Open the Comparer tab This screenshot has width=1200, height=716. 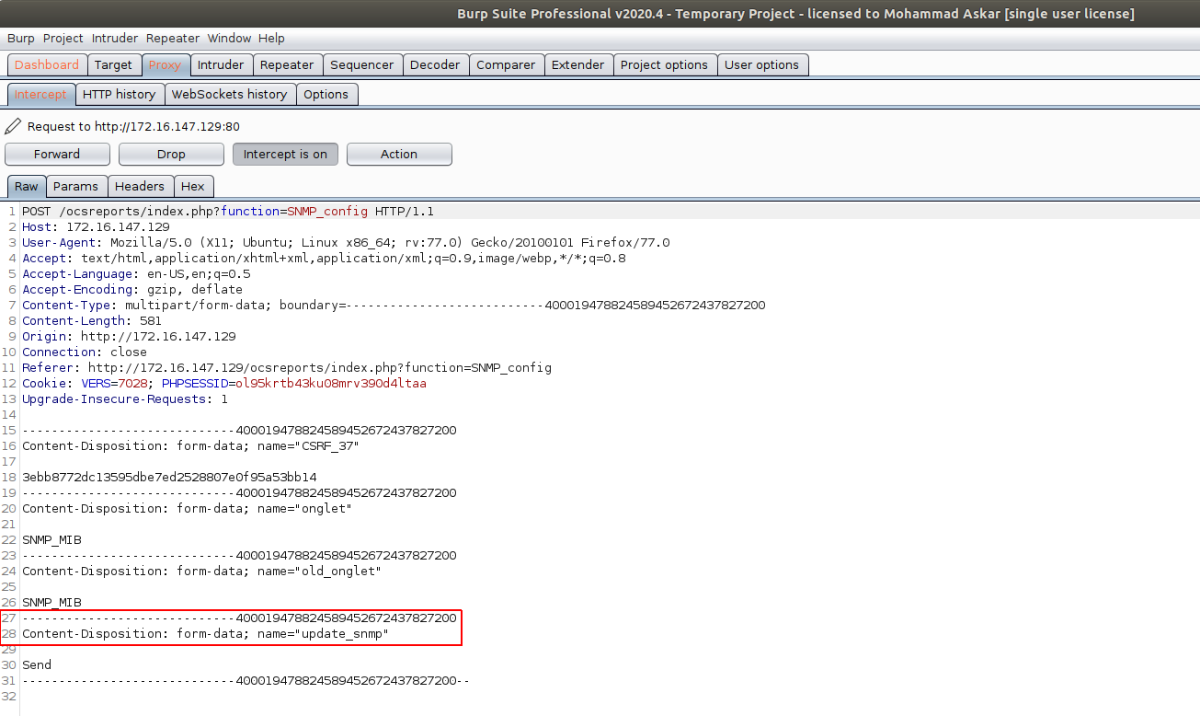click(505, 65)
